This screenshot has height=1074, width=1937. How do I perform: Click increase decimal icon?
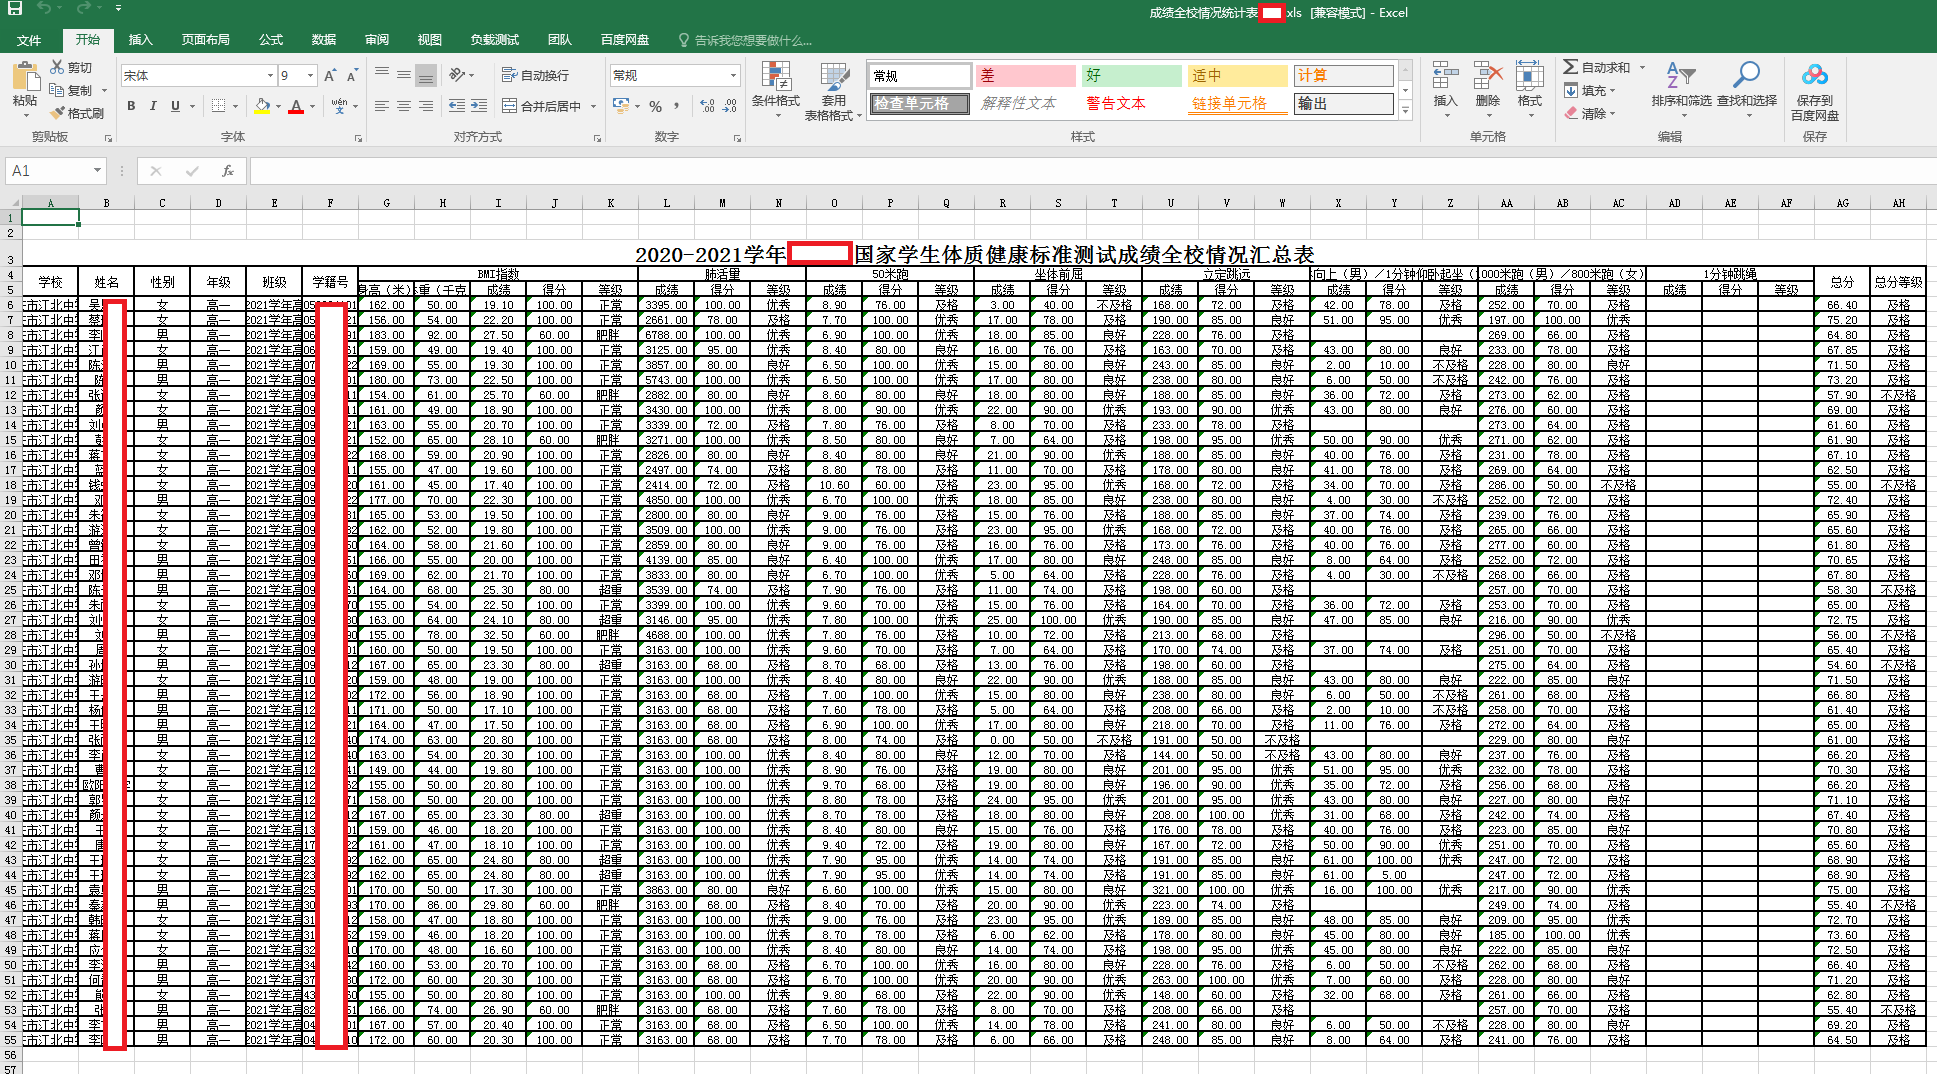tap(707, 106)
